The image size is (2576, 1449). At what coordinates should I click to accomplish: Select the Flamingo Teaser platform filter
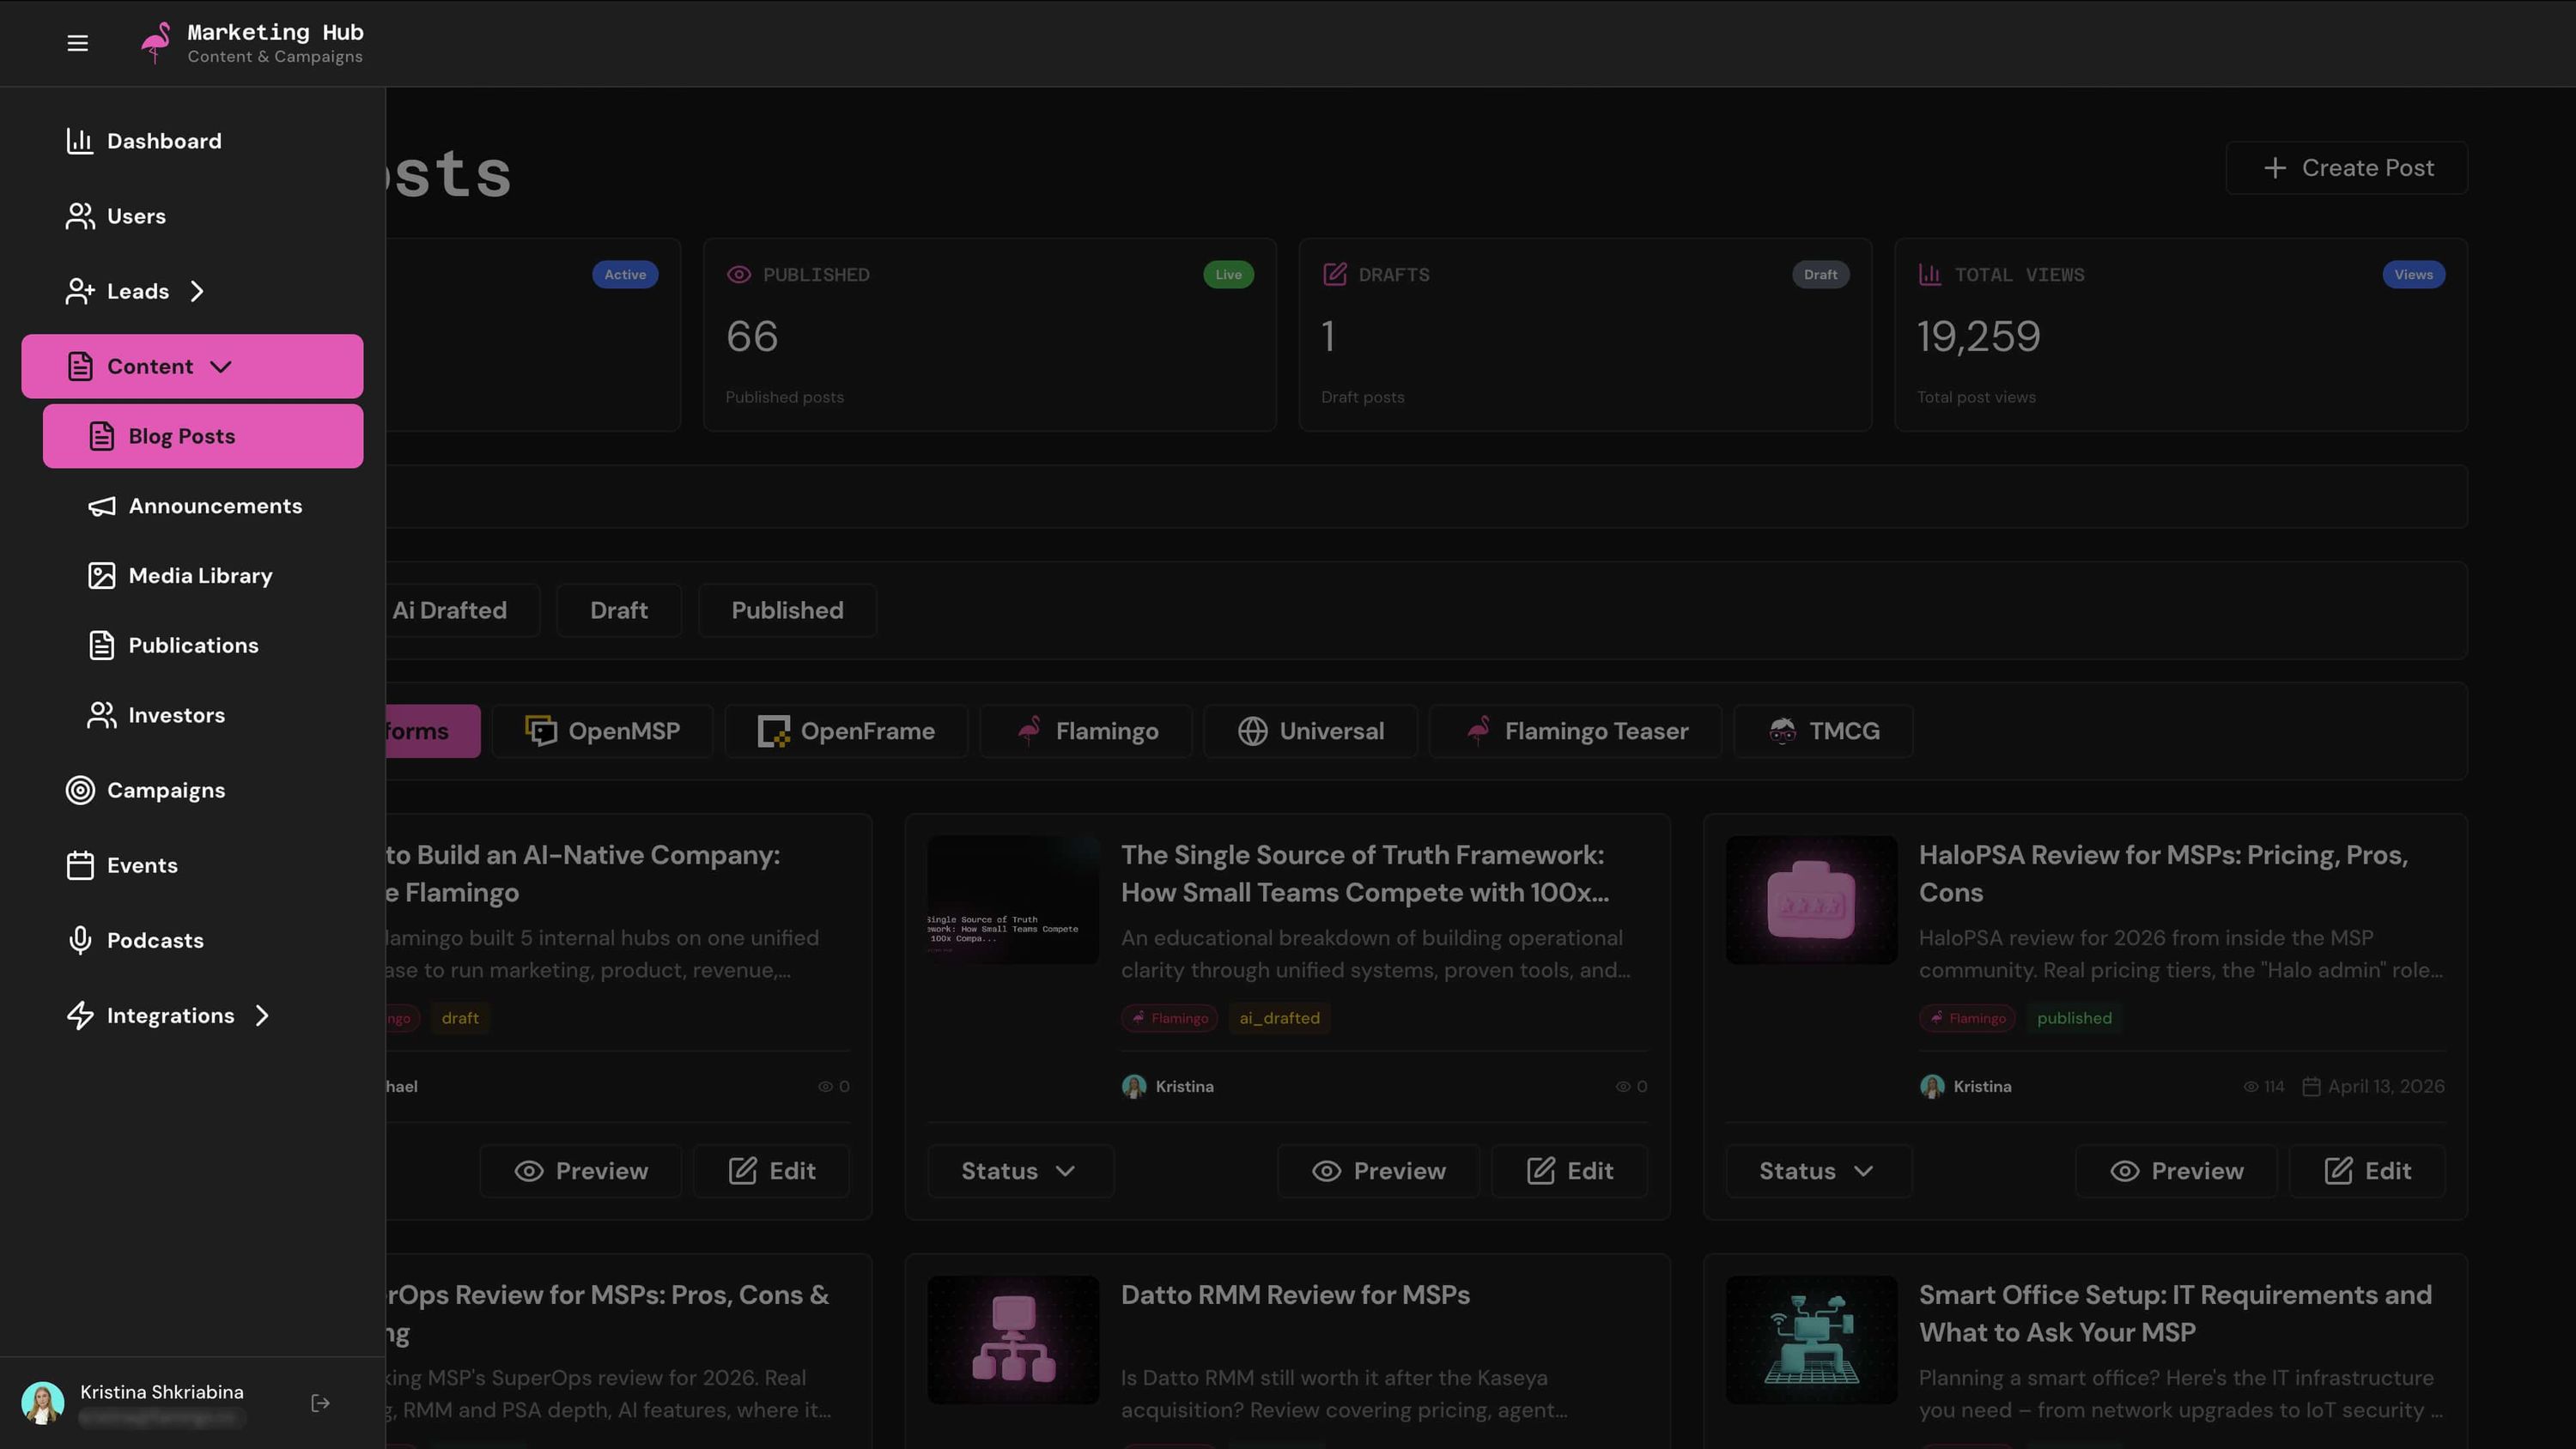1575,732
